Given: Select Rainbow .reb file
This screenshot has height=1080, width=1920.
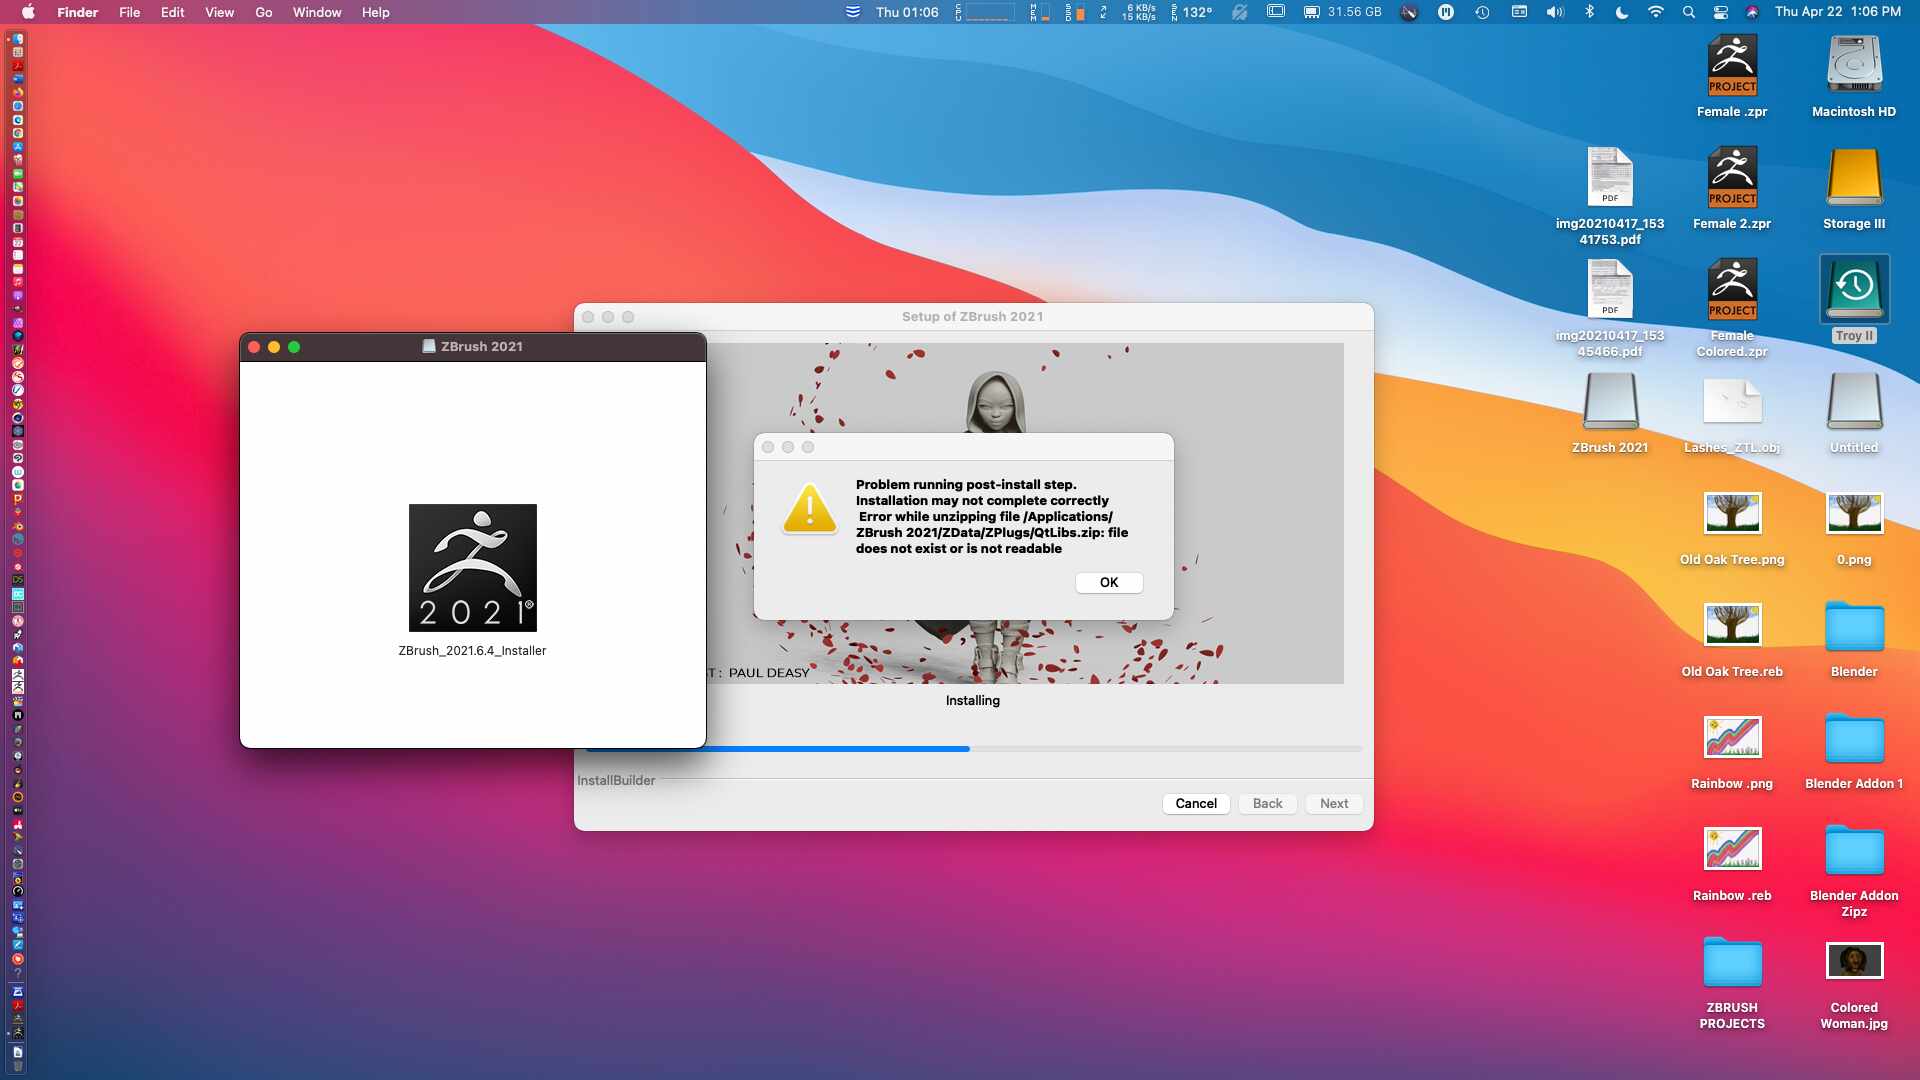Looking at the screenshot, I should coord(1732,850).
